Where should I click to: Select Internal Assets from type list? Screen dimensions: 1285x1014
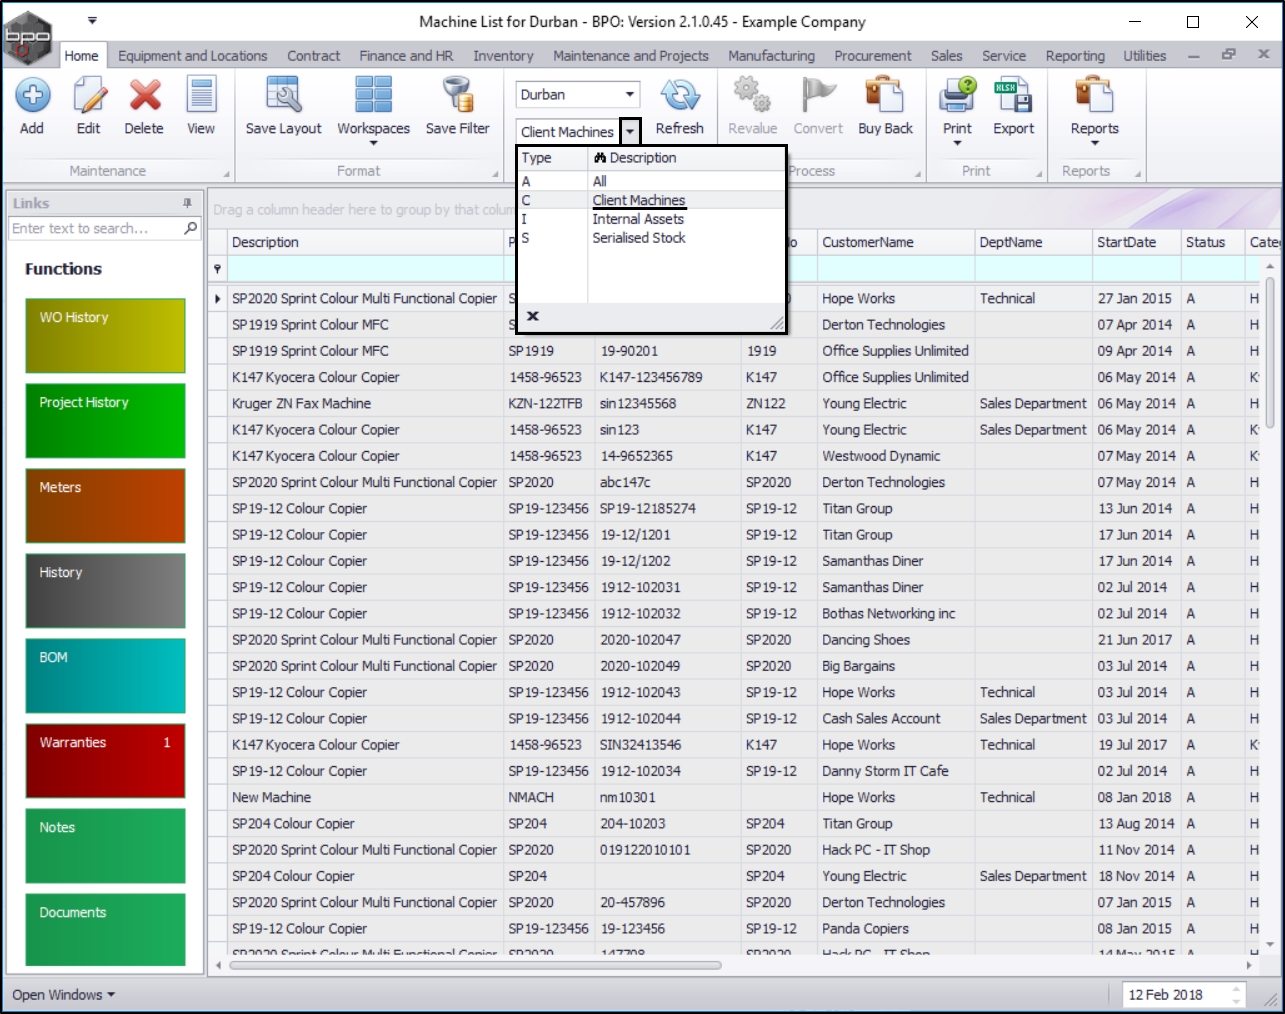[x=638, y=219]
